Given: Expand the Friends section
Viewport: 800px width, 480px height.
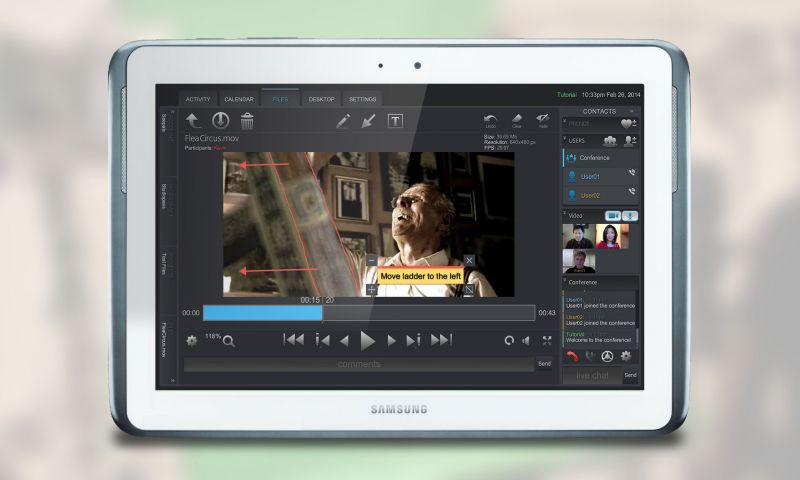Looking at the screenshot, I should pos(566,123).
